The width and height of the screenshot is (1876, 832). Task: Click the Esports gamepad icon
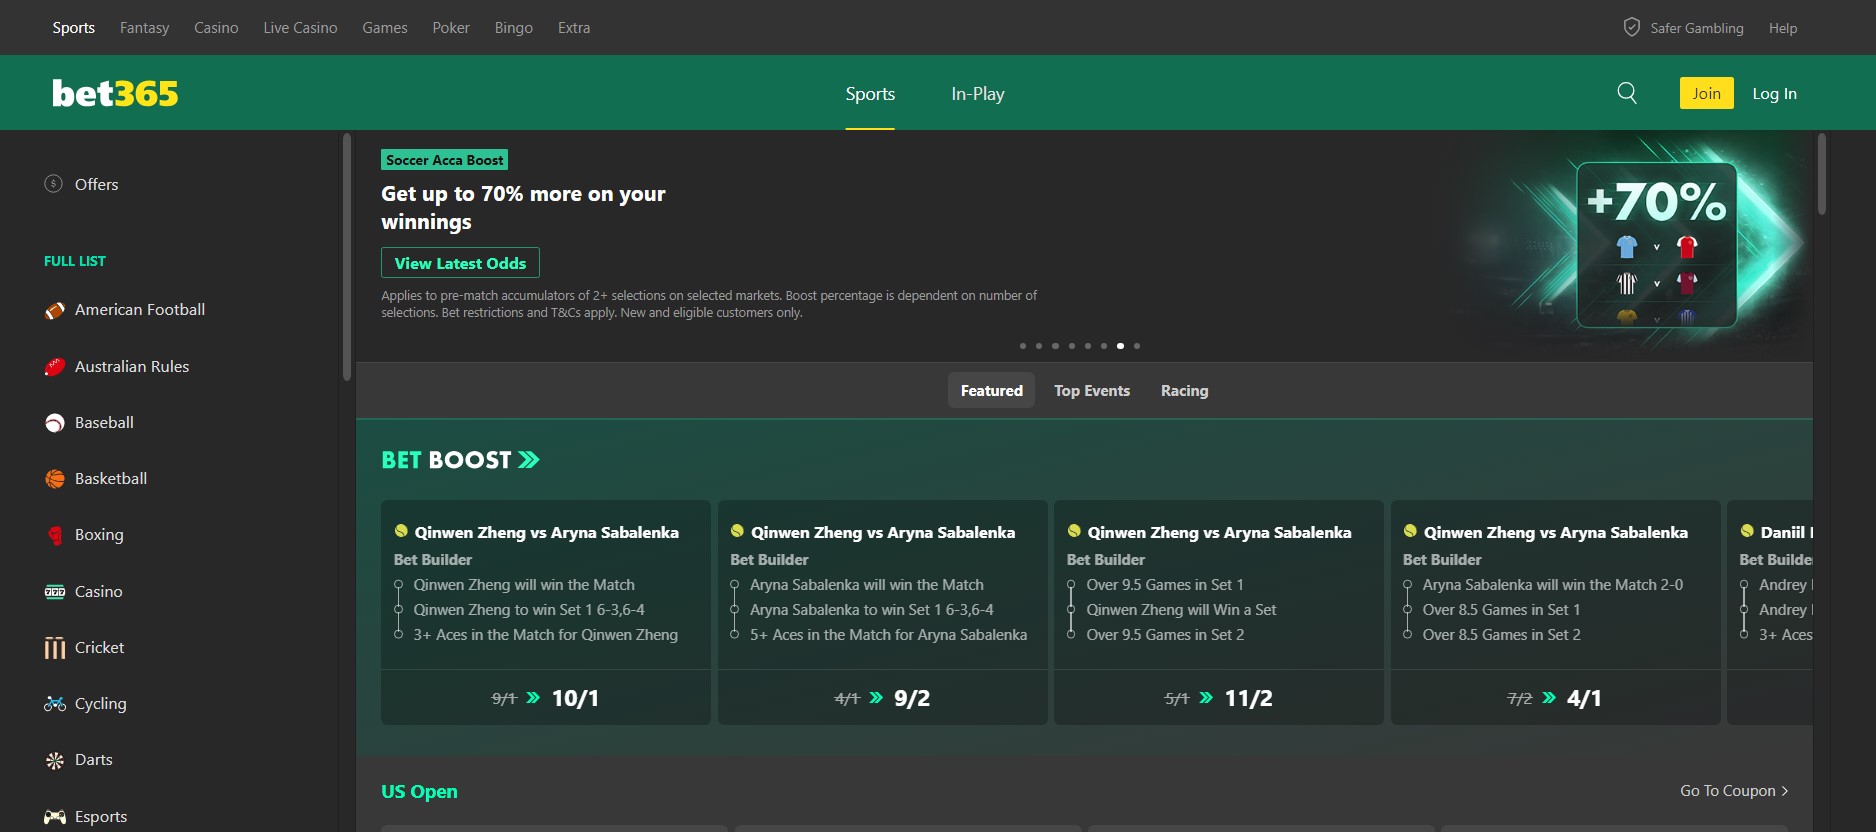click(55, 817)
